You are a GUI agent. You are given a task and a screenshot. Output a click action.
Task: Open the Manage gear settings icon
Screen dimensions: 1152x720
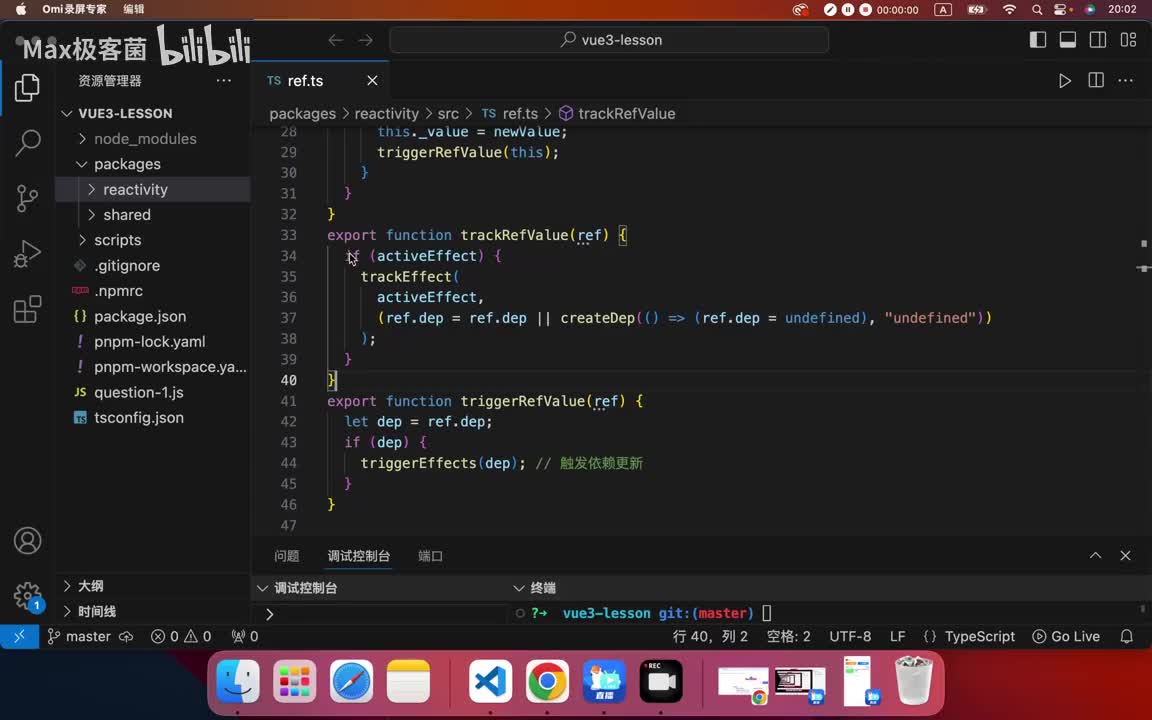tap(28, 596)
